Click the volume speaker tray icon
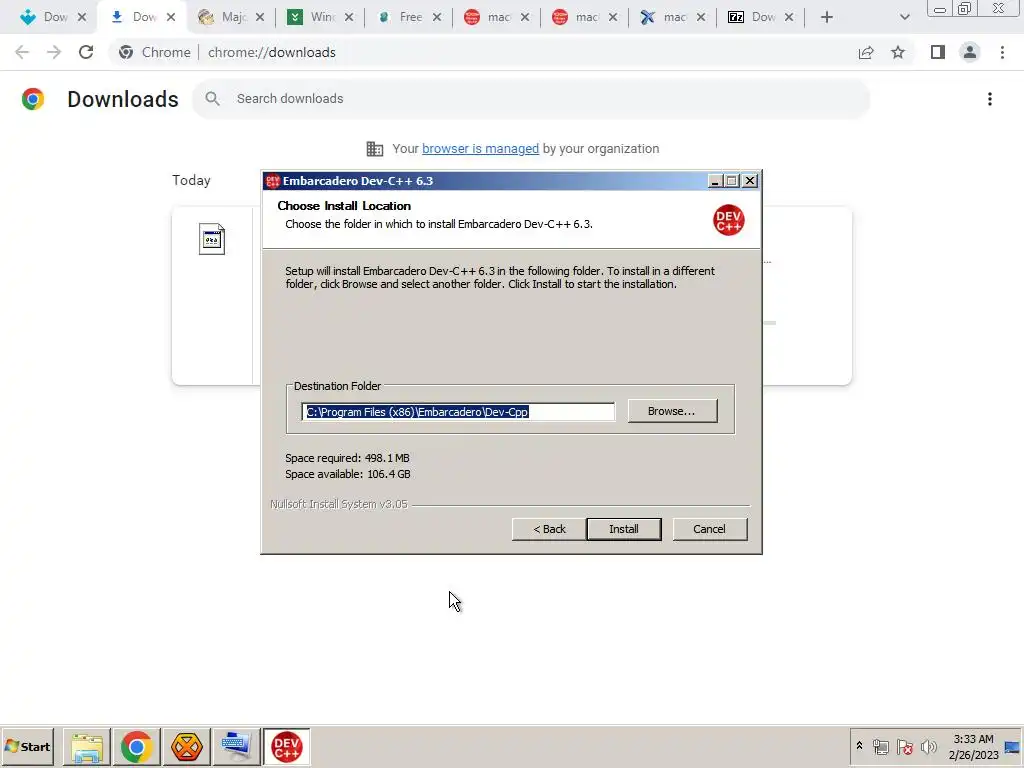Screen dimensions: 1024x768 [x=928, y=746]
